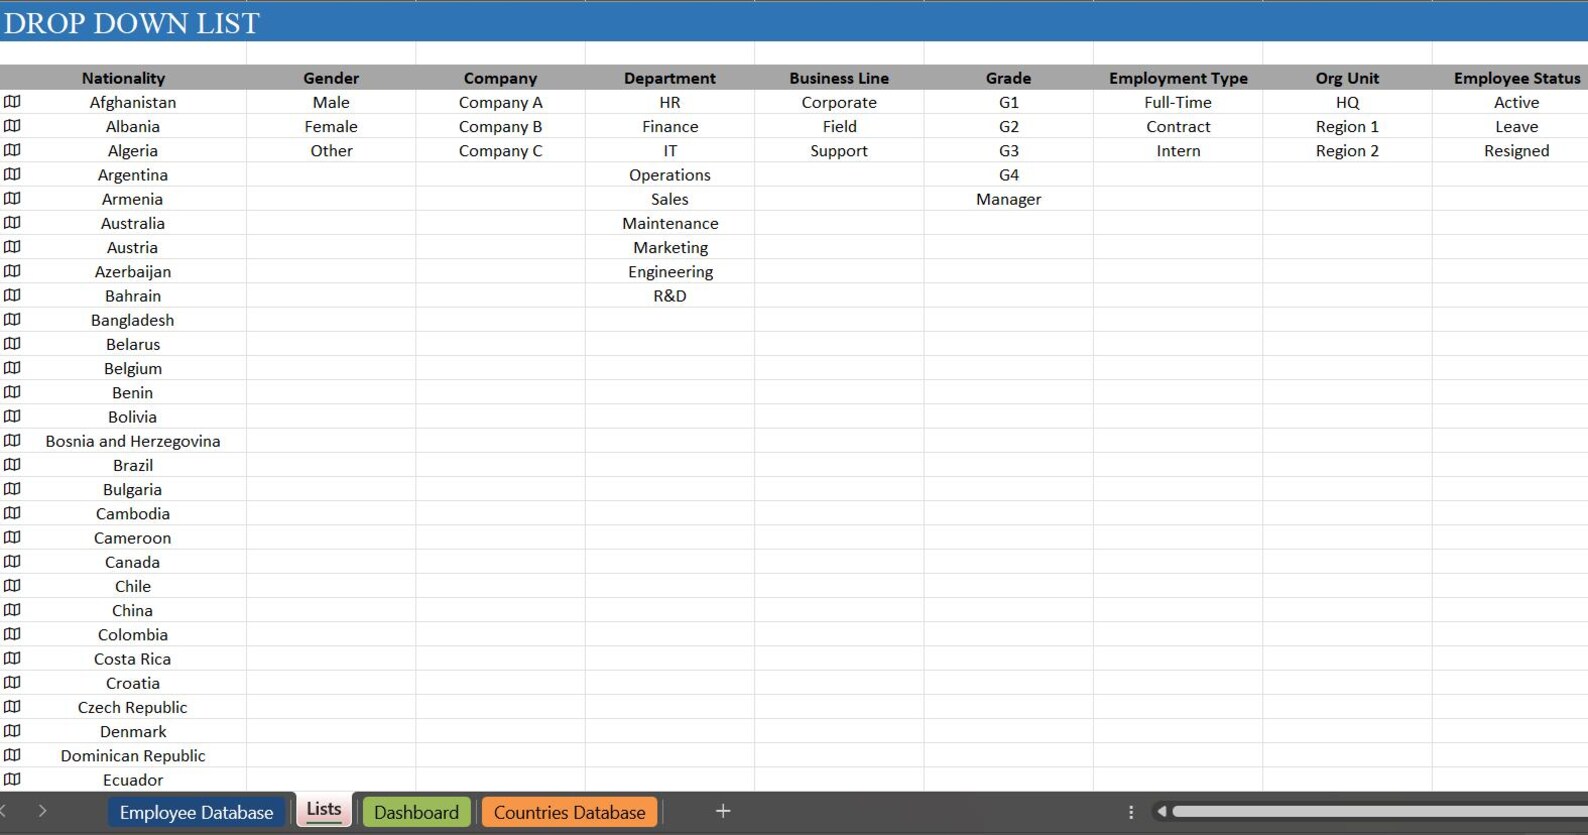Image resolution: width=1588 pixels, height=835 pixels.
Task: Select the Employee Status header cell
Action: click(x=1510, y=78)
